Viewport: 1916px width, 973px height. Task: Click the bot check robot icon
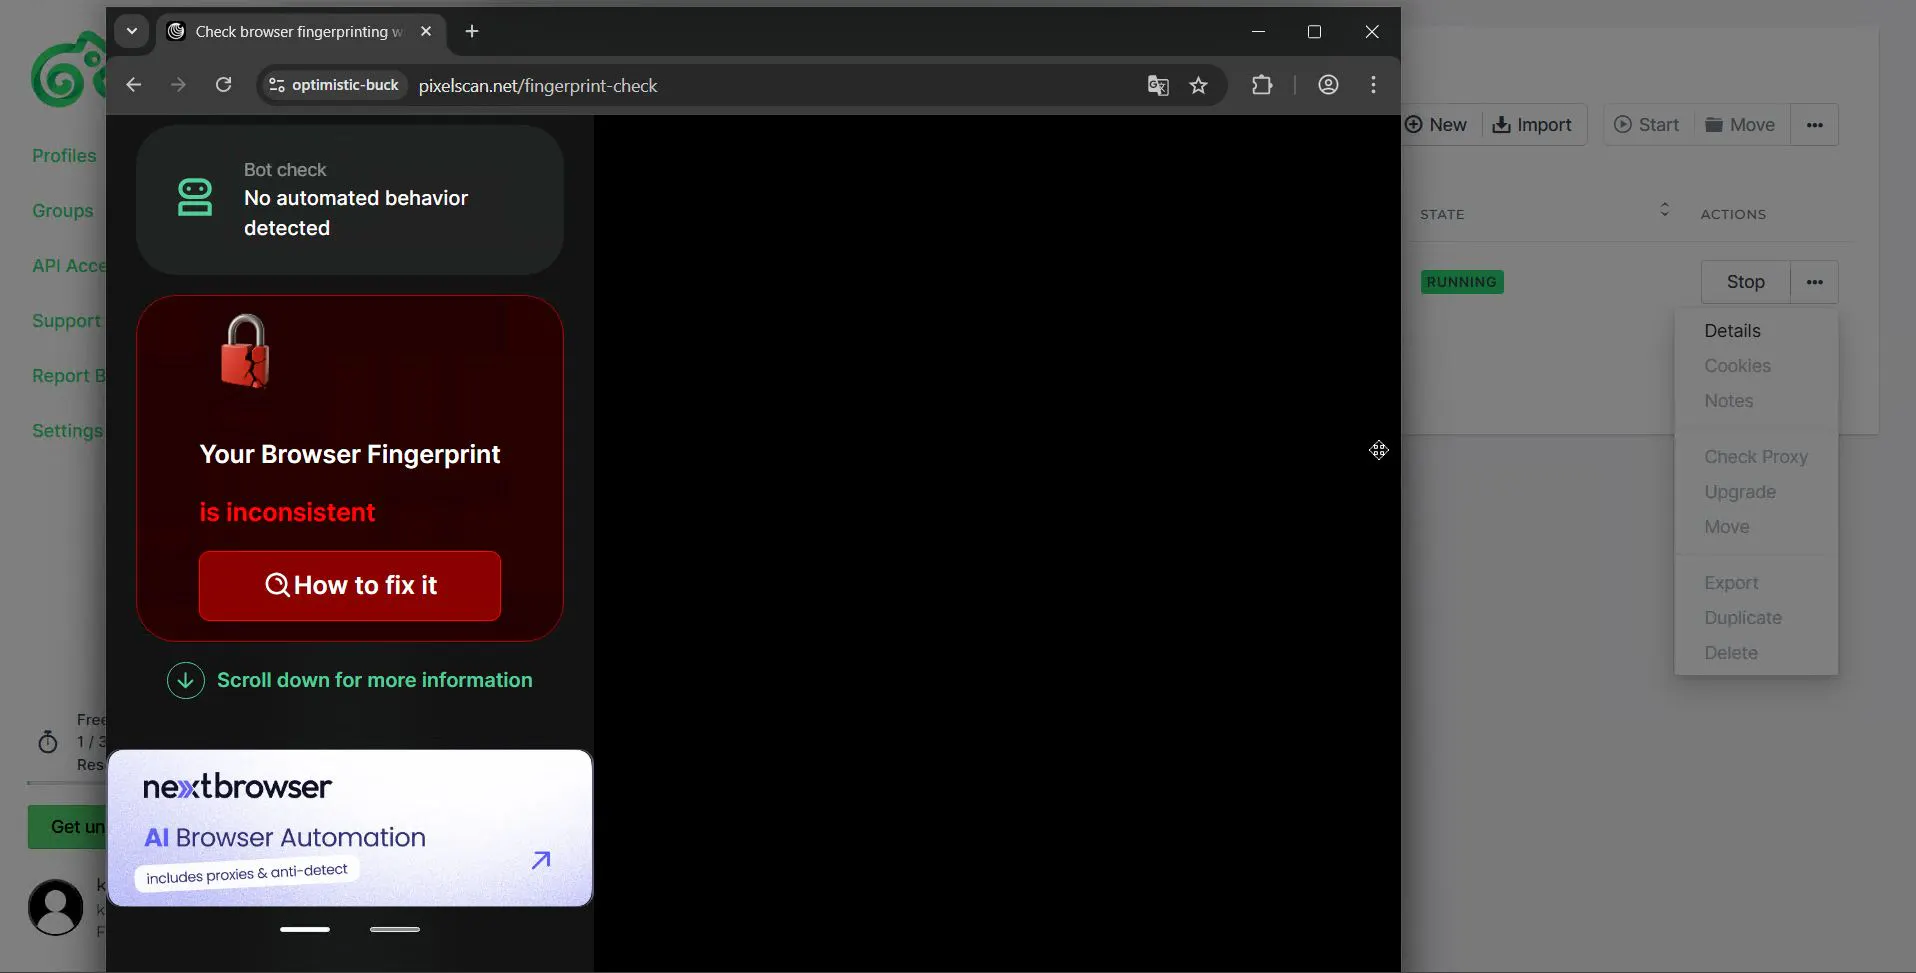tap(195, 198)
